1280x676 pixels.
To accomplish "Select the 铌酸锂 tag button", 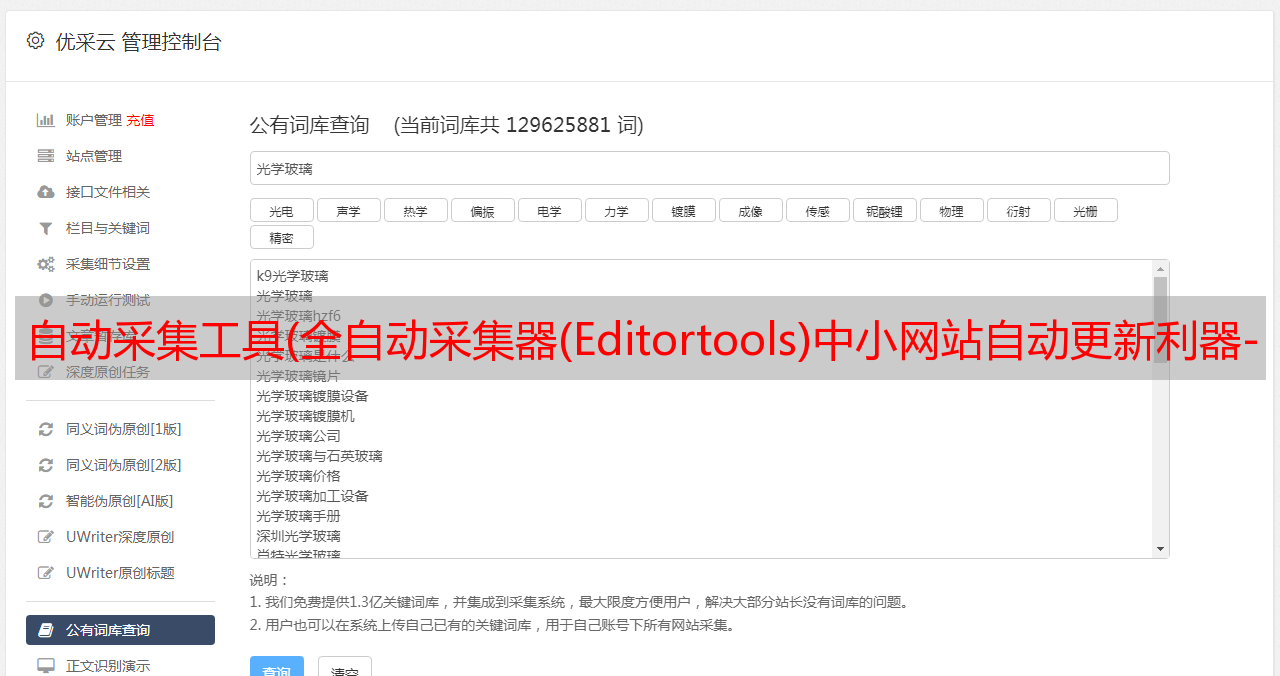I will coord(885,210).
